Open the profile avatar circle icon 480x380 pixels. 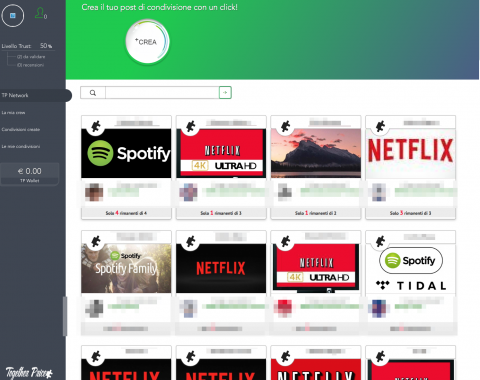click(13, 15)
